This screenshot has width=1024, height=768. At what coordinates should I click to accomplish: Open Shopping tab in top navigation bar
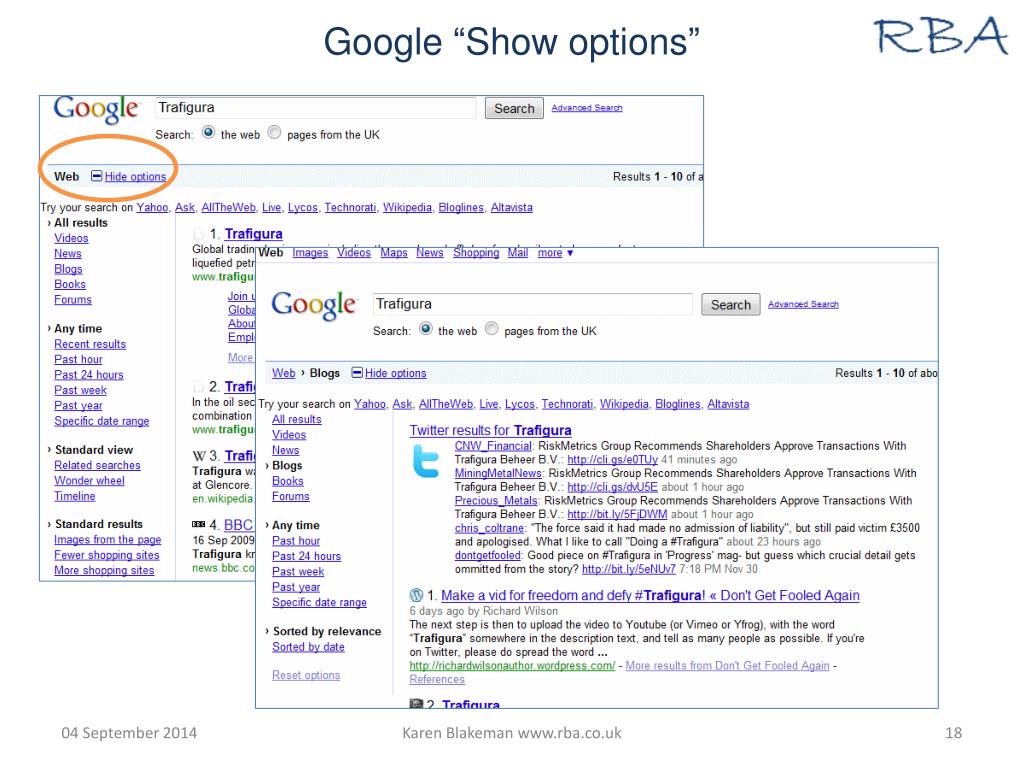(x=476, y=253)
